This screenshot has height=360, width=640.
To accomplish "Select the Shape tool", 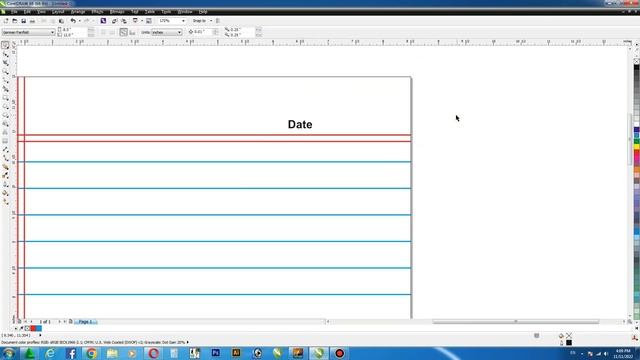I will (x=5, y=54).
